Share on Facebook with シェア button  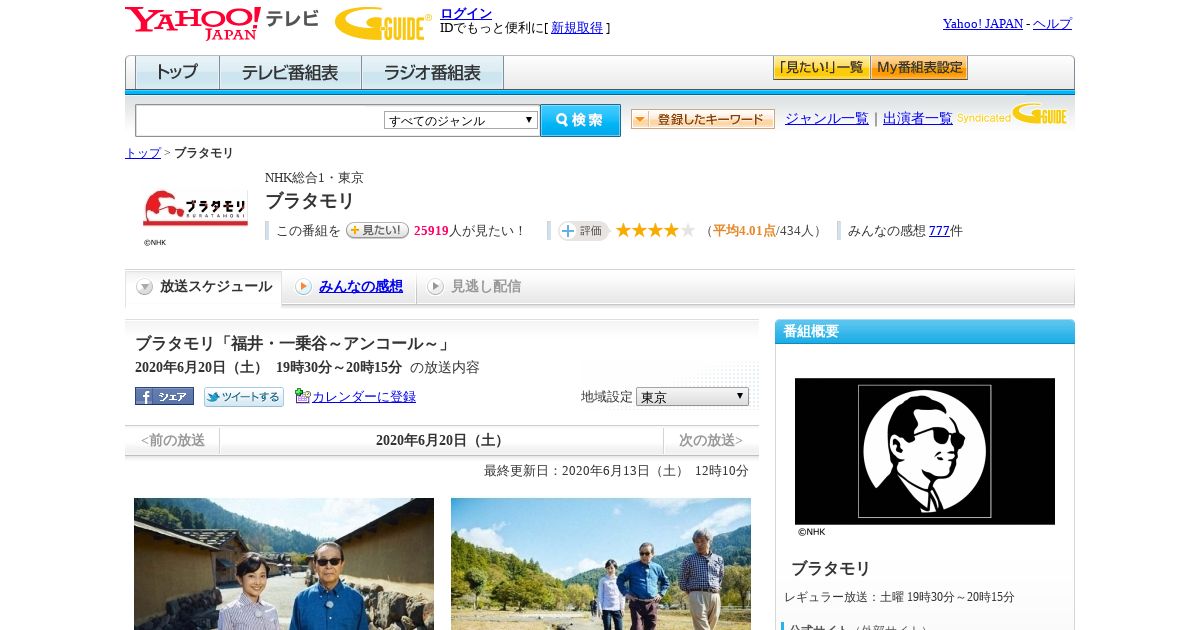(164, 396)
